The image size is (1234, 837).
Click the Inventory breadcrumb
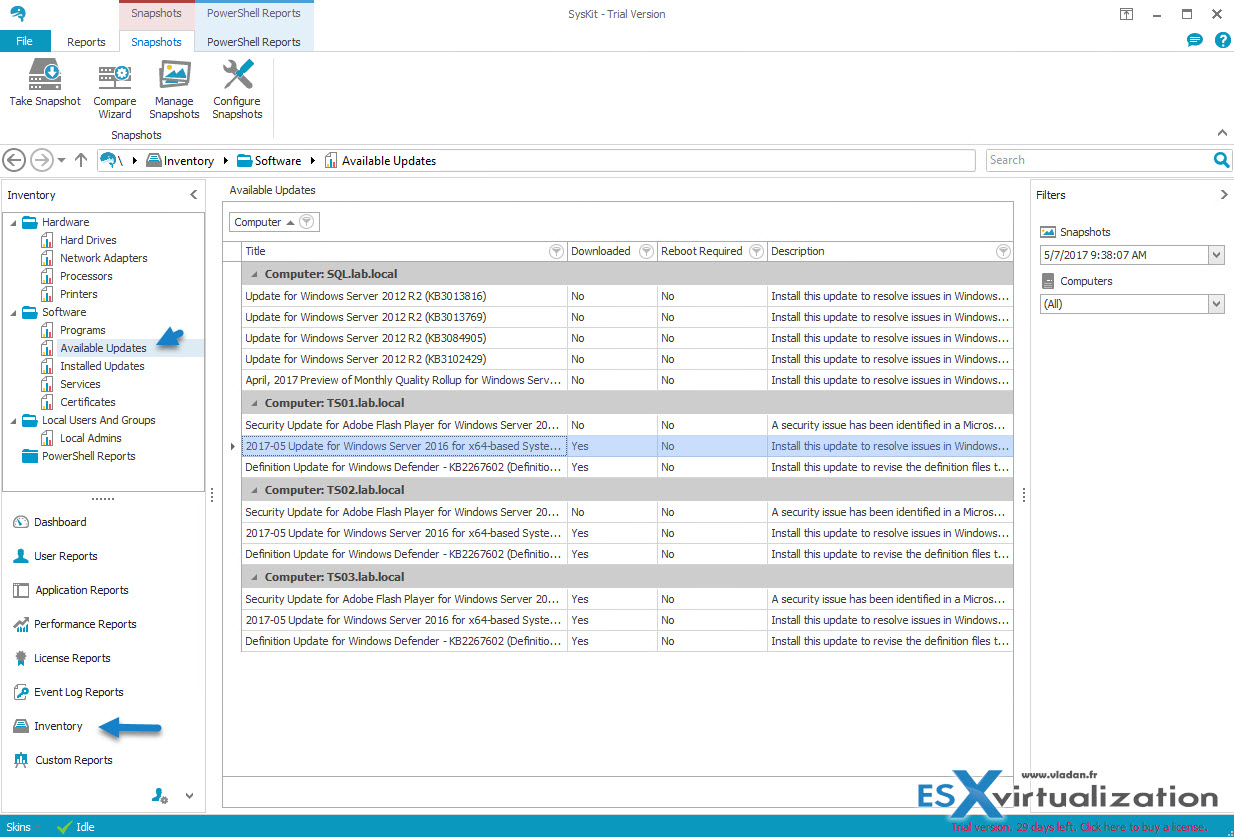coord(180,161)
